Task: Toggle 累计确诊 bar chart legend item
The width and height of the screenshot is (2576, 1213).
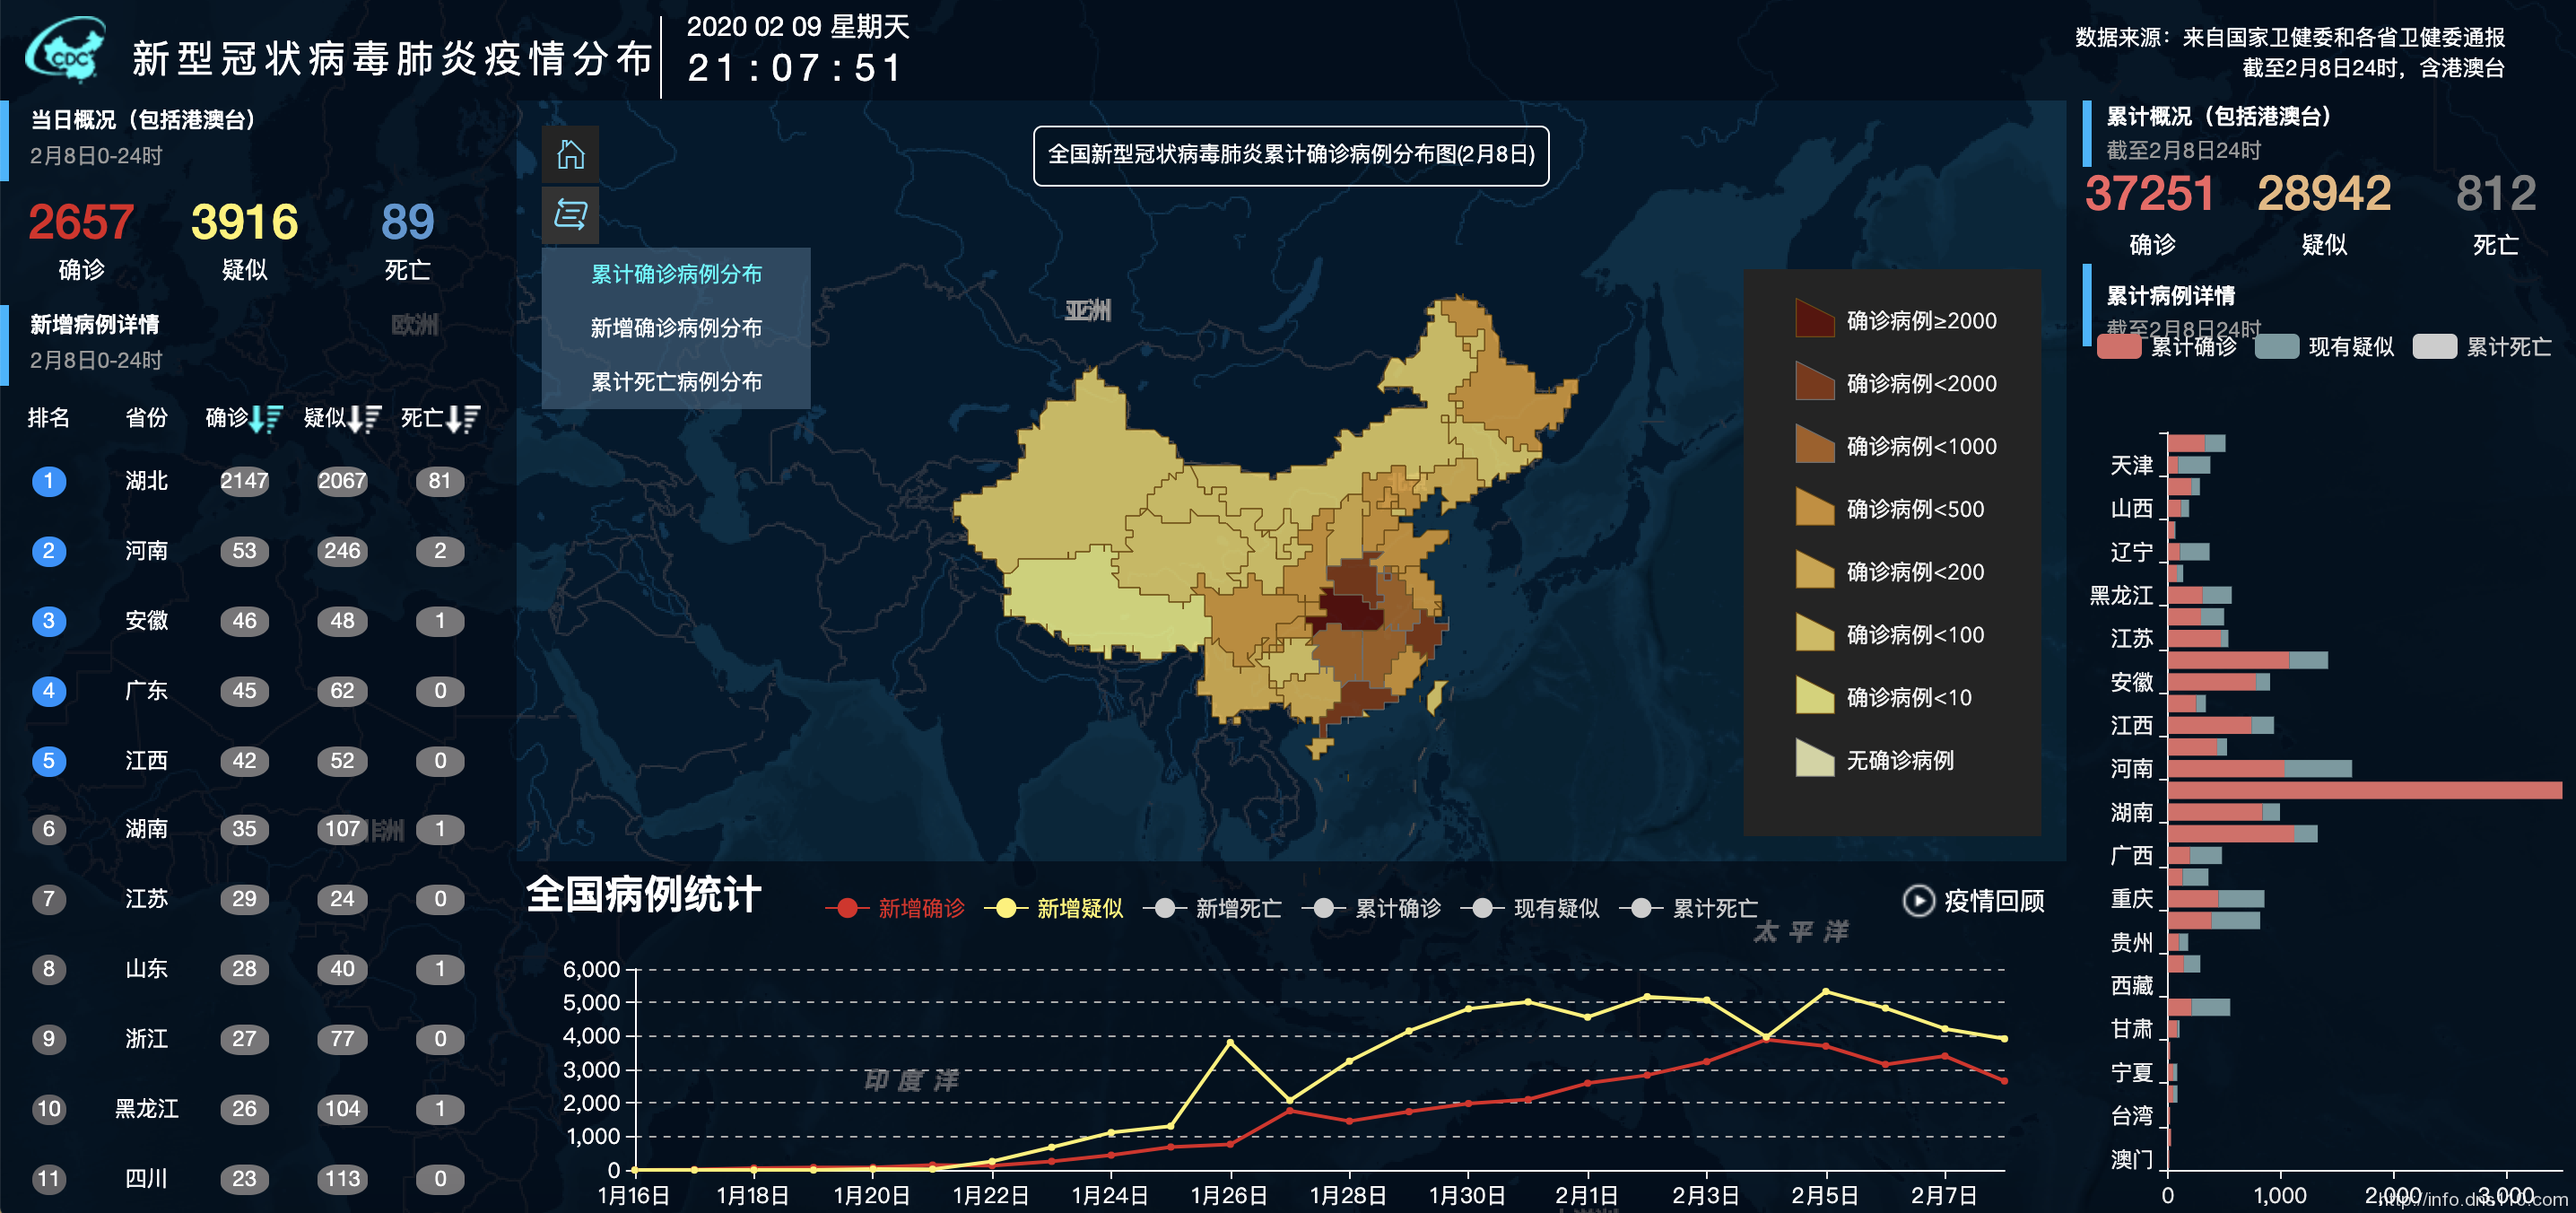Action: coord(2166,347)
